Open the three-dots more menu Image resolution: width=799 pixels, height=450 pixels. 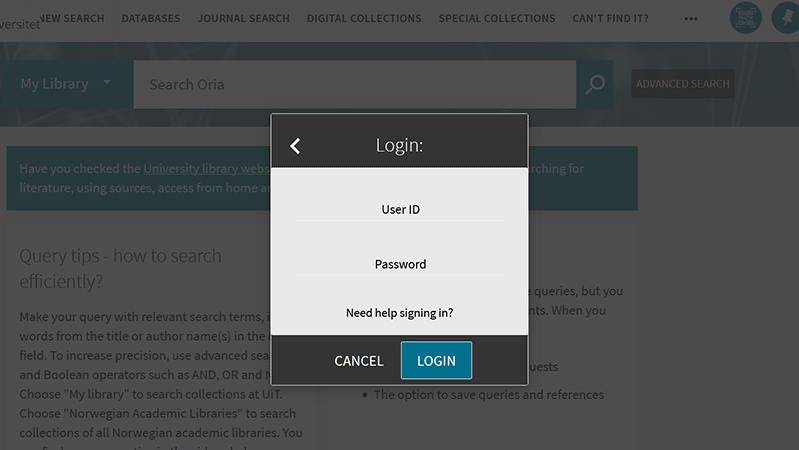691,19
